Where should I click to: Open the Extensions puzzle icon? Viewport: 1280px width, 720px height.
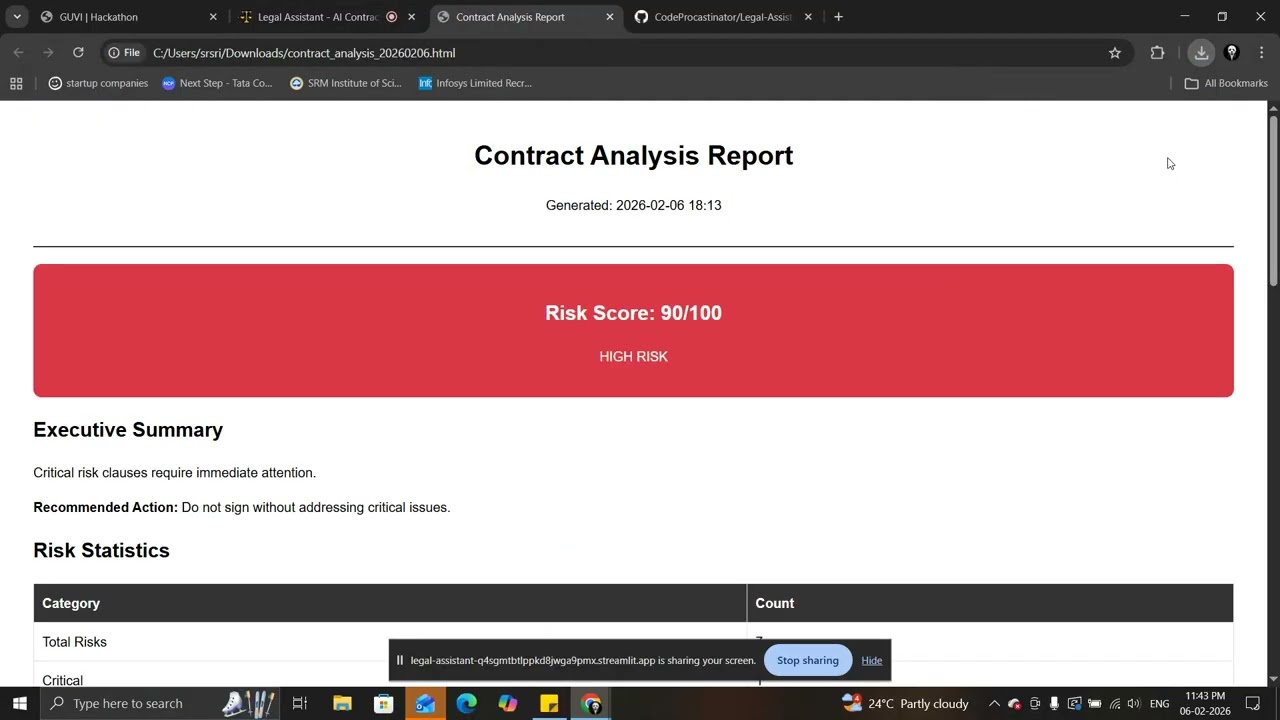pyautogui.click(x=1157, y=53)
